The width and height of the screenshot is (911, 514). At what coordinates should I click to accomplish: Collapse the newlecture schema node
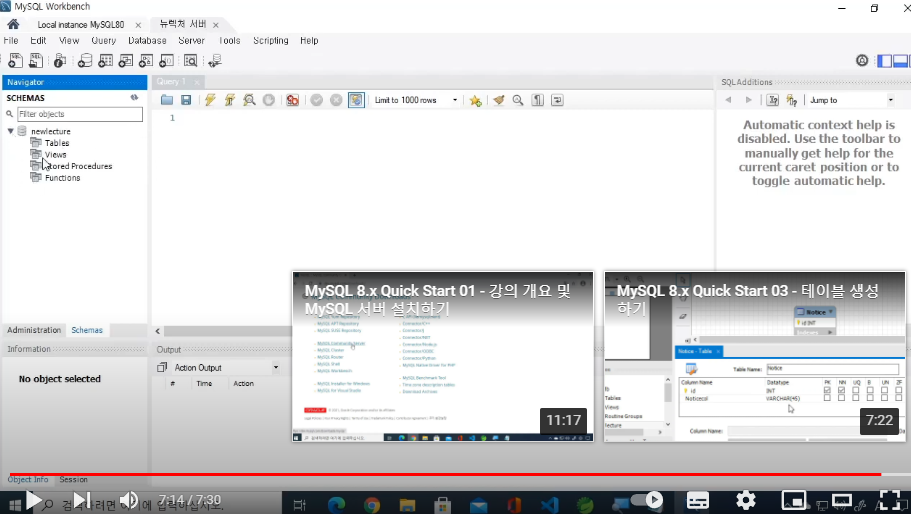(x=10, y=131)
